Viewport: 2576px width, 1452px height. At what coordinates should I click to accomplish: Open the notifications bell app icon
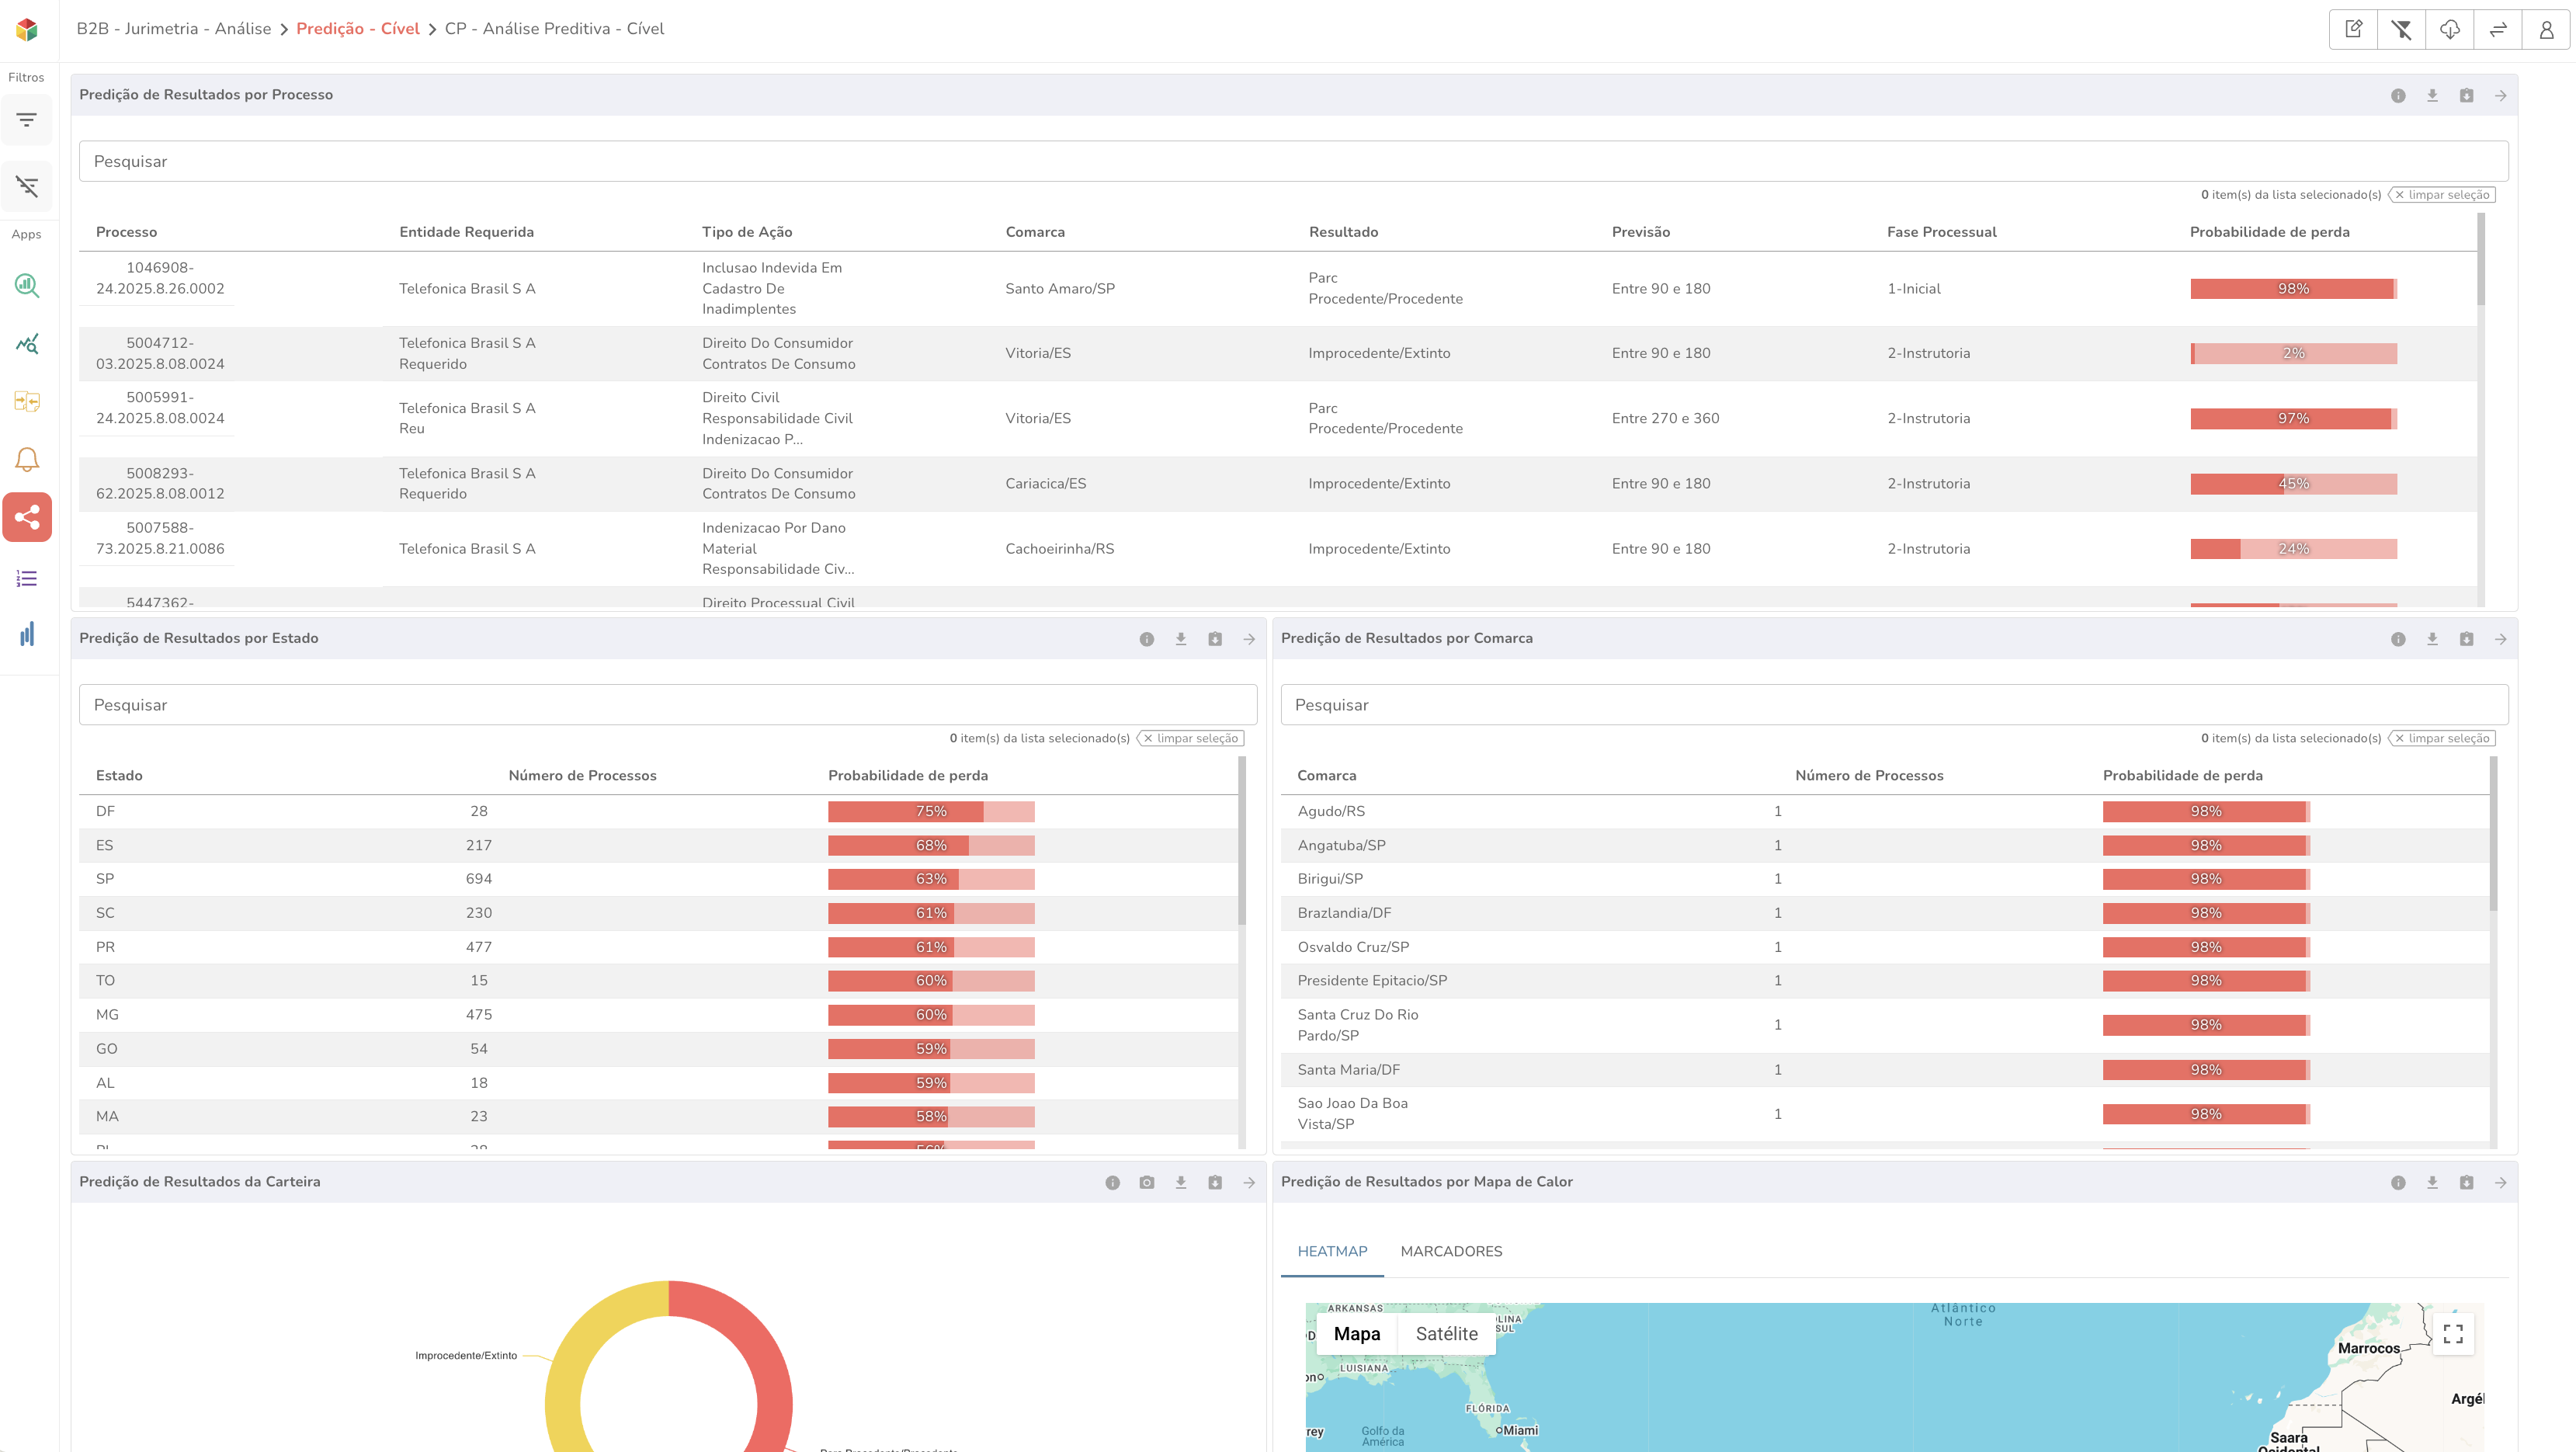[27, 459]
